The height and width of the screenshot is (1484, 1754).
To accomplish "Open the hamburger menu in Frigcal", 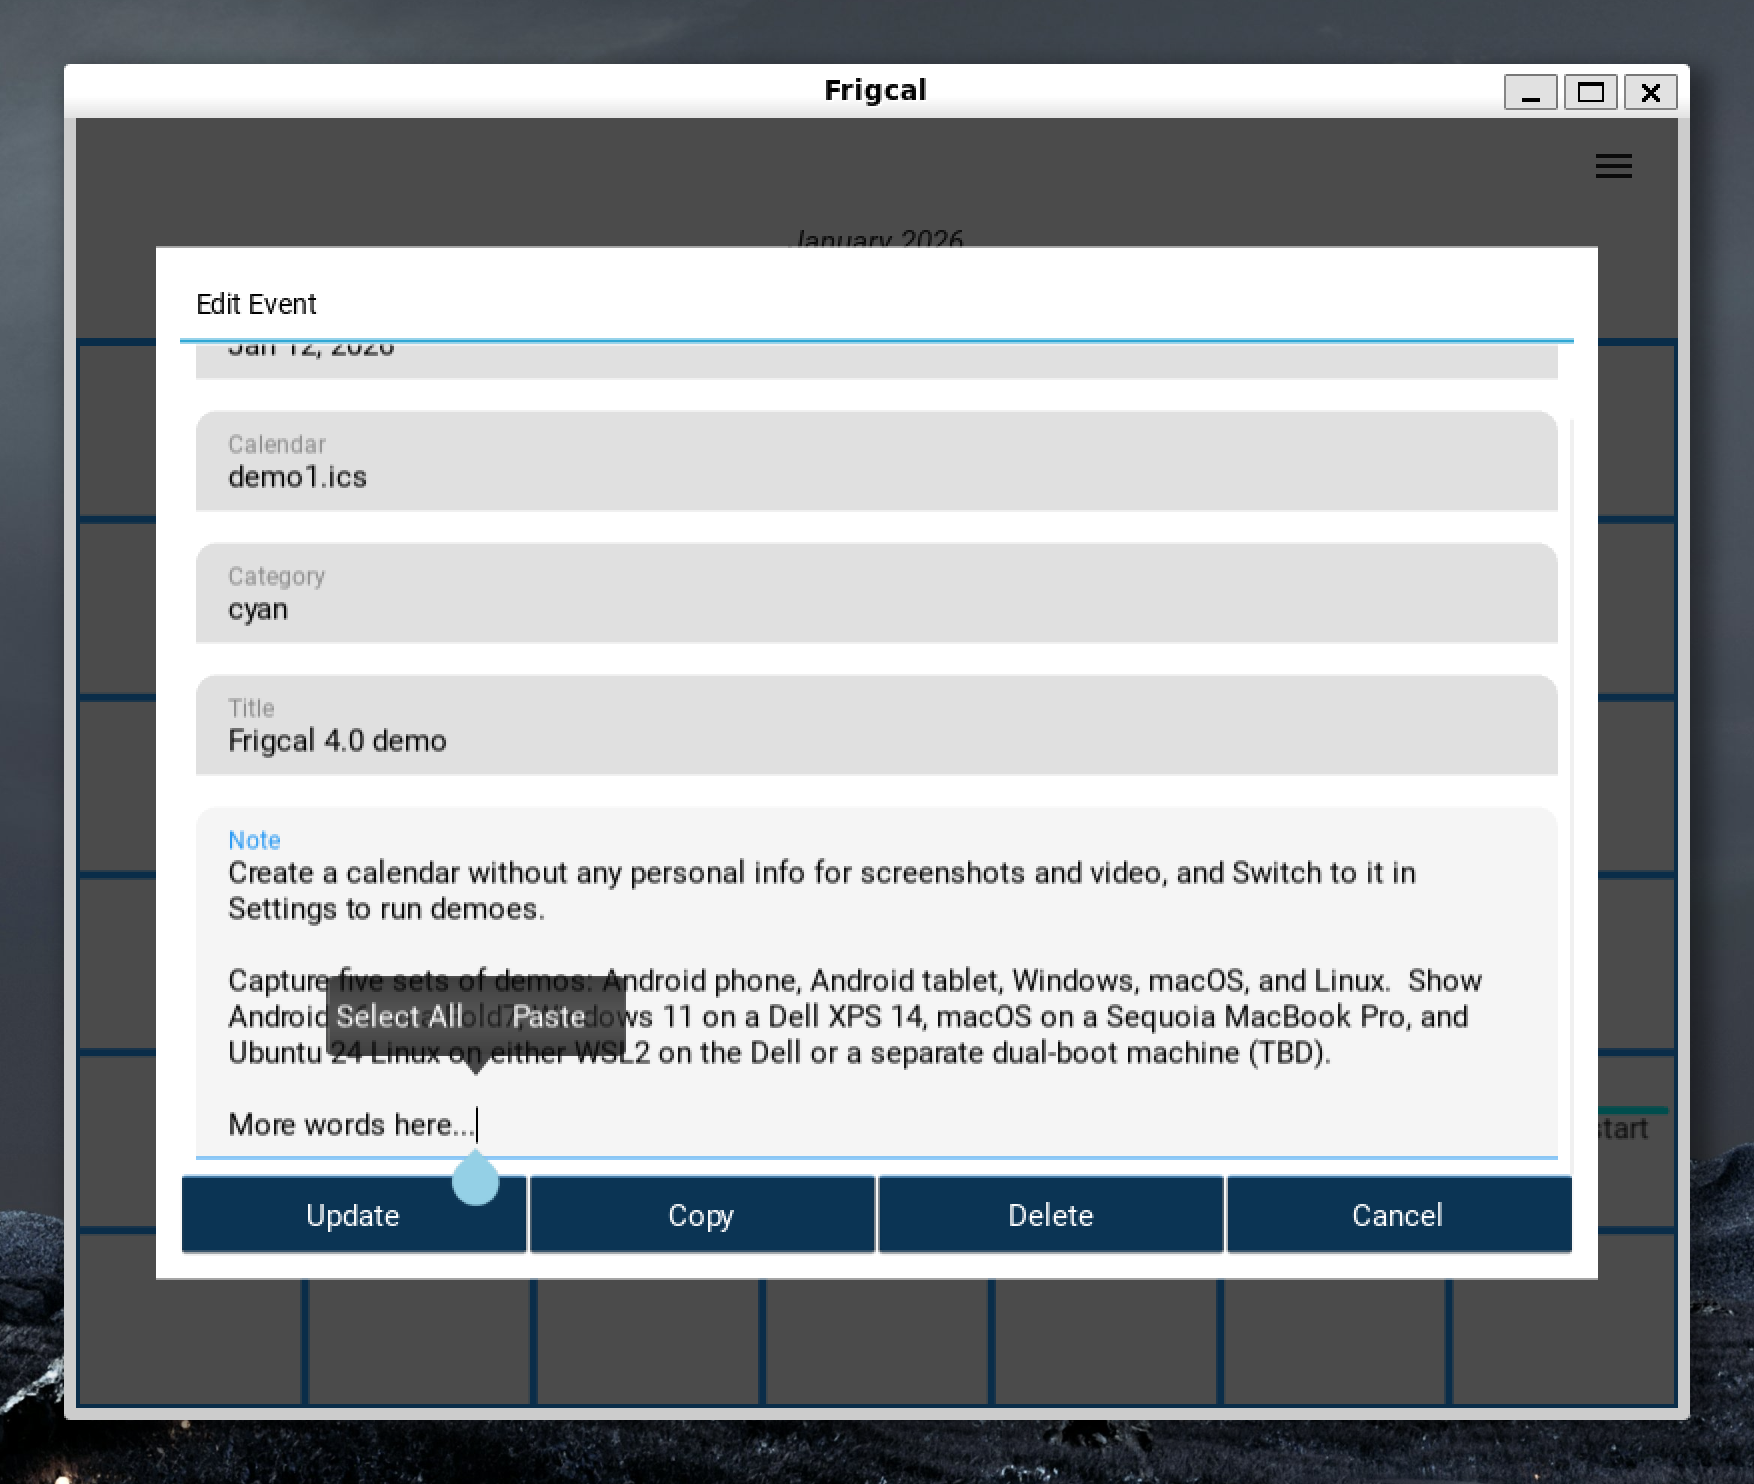I will click(x=1613, y=166).
